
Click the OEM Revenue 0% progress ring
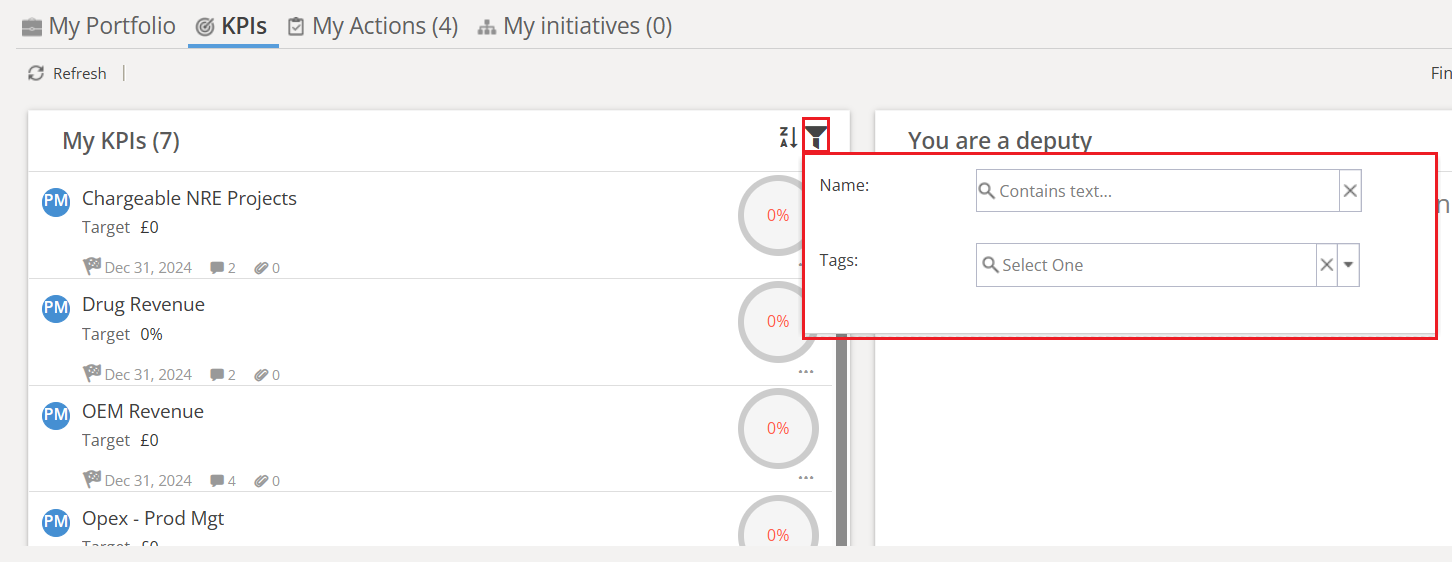778,428
